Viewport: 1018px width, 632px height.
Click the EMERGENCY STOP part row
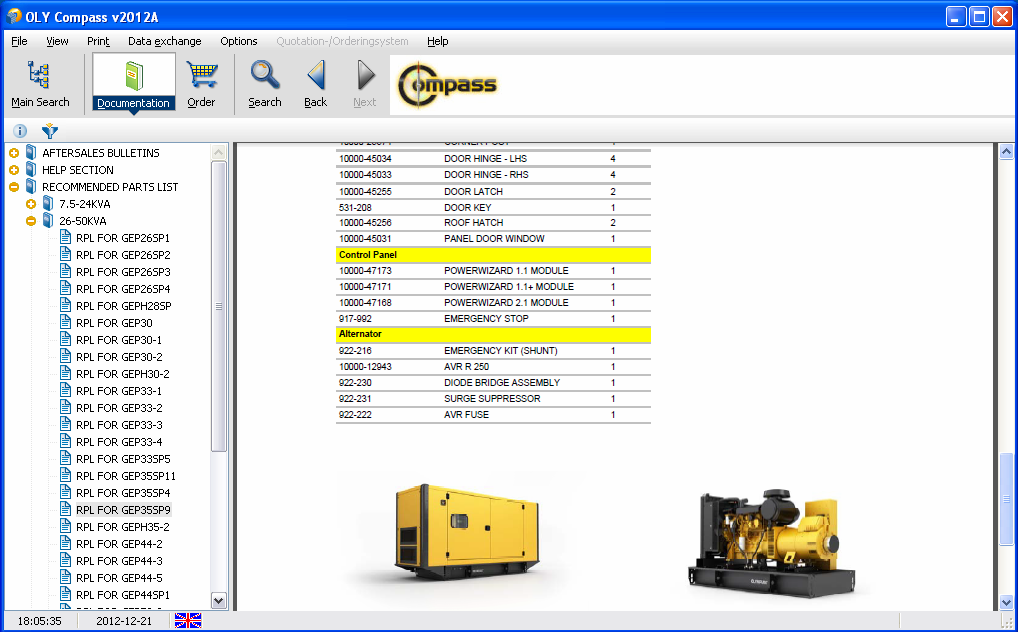(x=493, y=318)
